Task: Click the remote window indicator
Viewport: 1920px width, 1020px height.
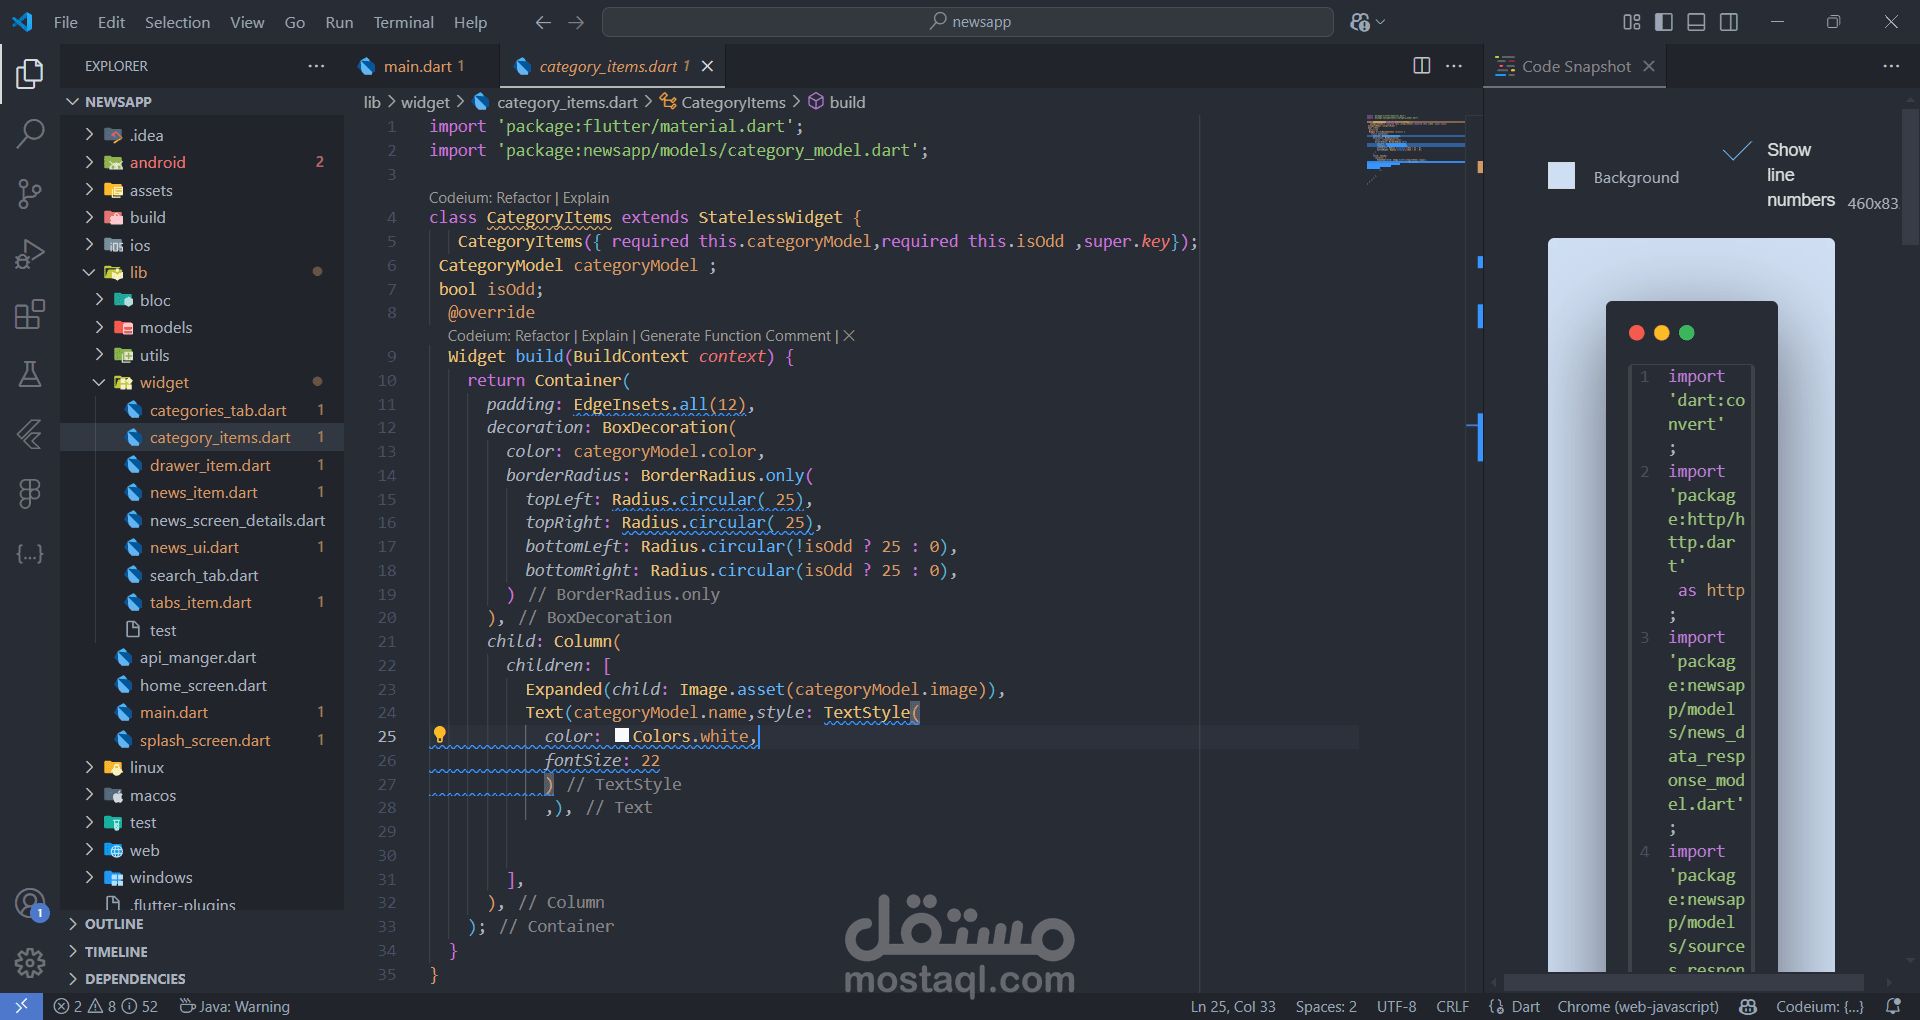Action: 21,1006
